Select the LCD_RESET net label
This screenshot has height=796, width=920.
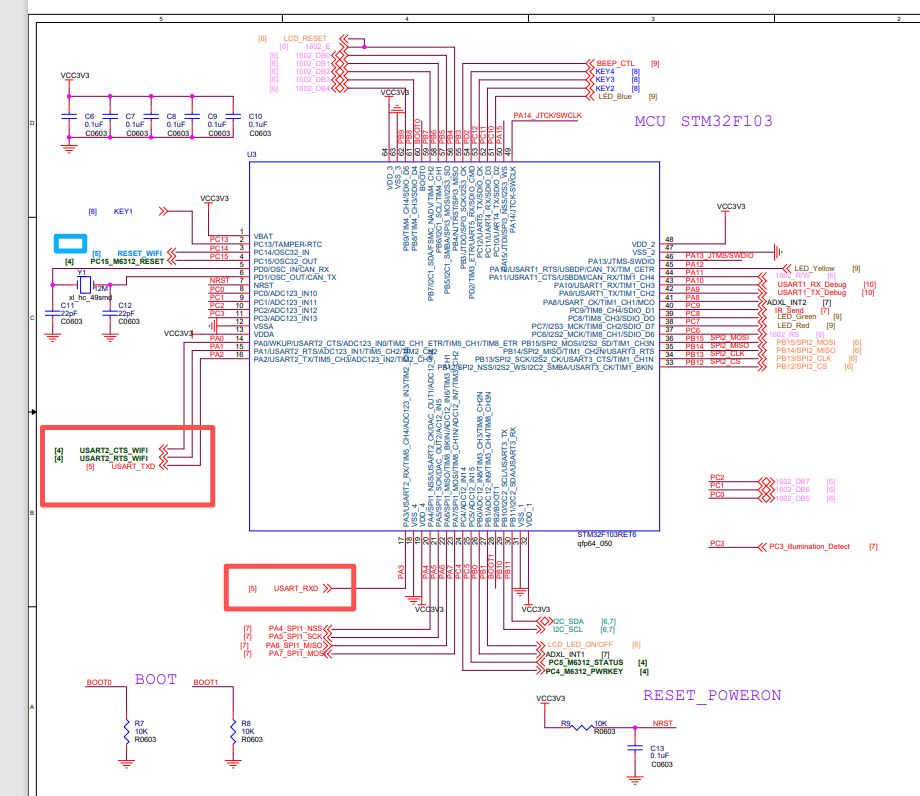(305, 38)
